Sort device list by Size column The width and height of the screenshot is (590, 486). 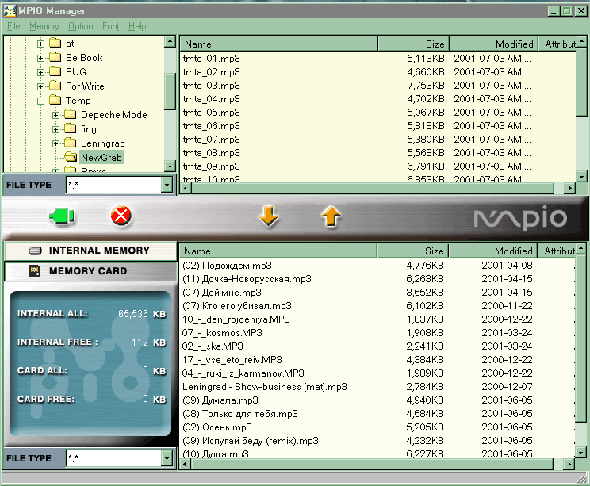pos(413,251)
